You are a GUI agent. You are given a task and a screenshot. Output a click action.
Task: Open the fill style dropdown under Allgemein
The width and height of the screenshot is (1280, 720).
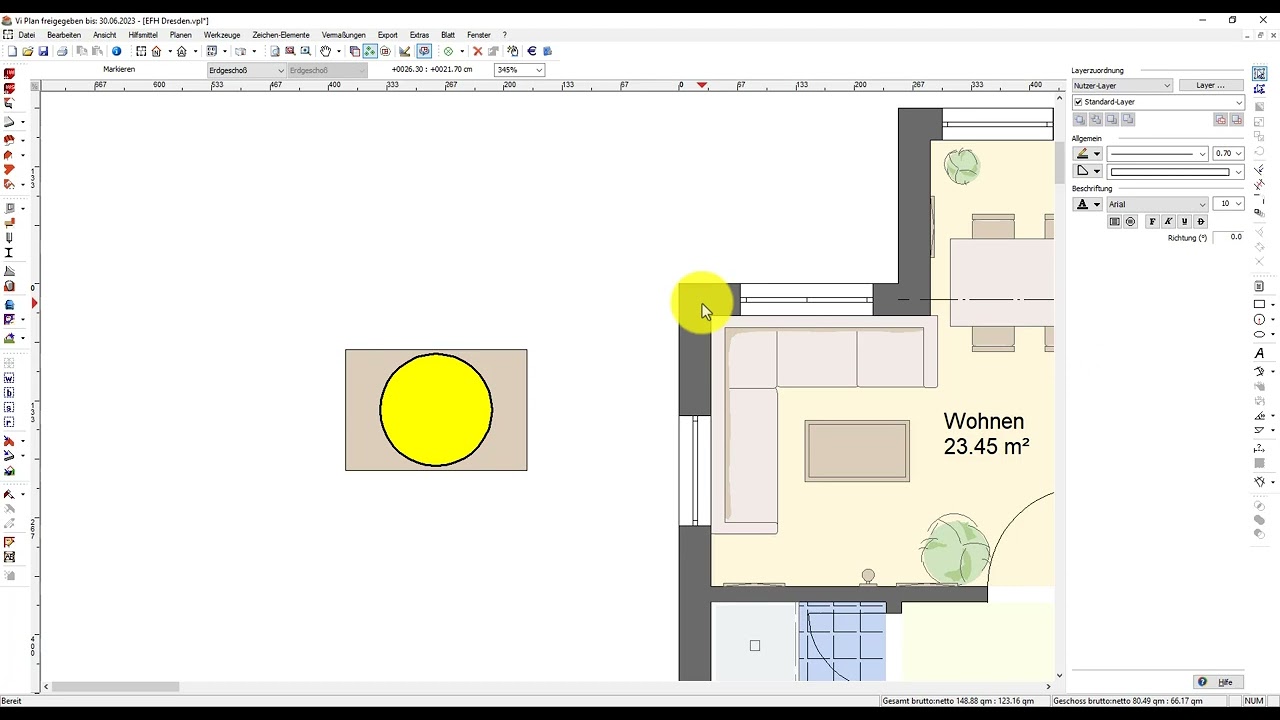coord(1176,172)
